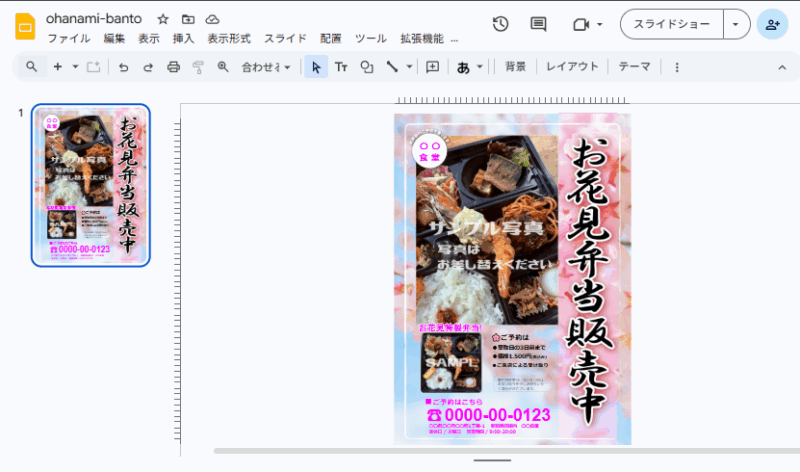
Task: Select the shape tool
Action: tap(367, 67)
